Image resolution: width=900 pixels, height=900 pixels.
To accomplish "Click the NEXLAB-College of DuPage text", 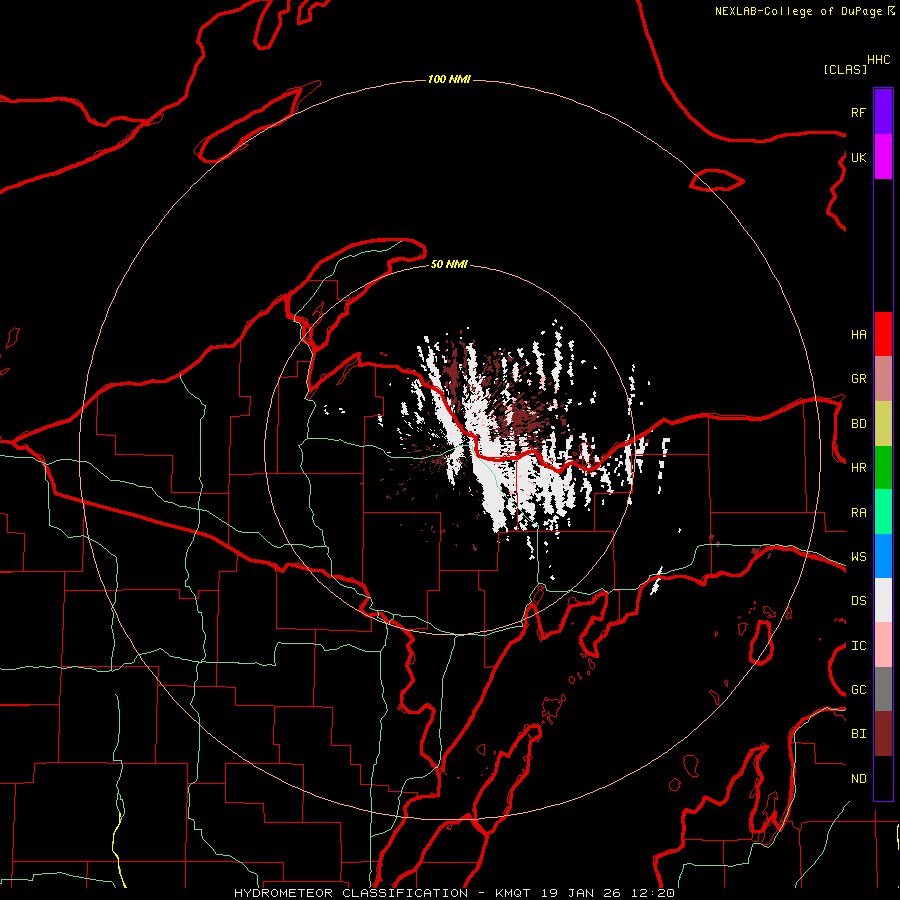I will click(798, 11).
